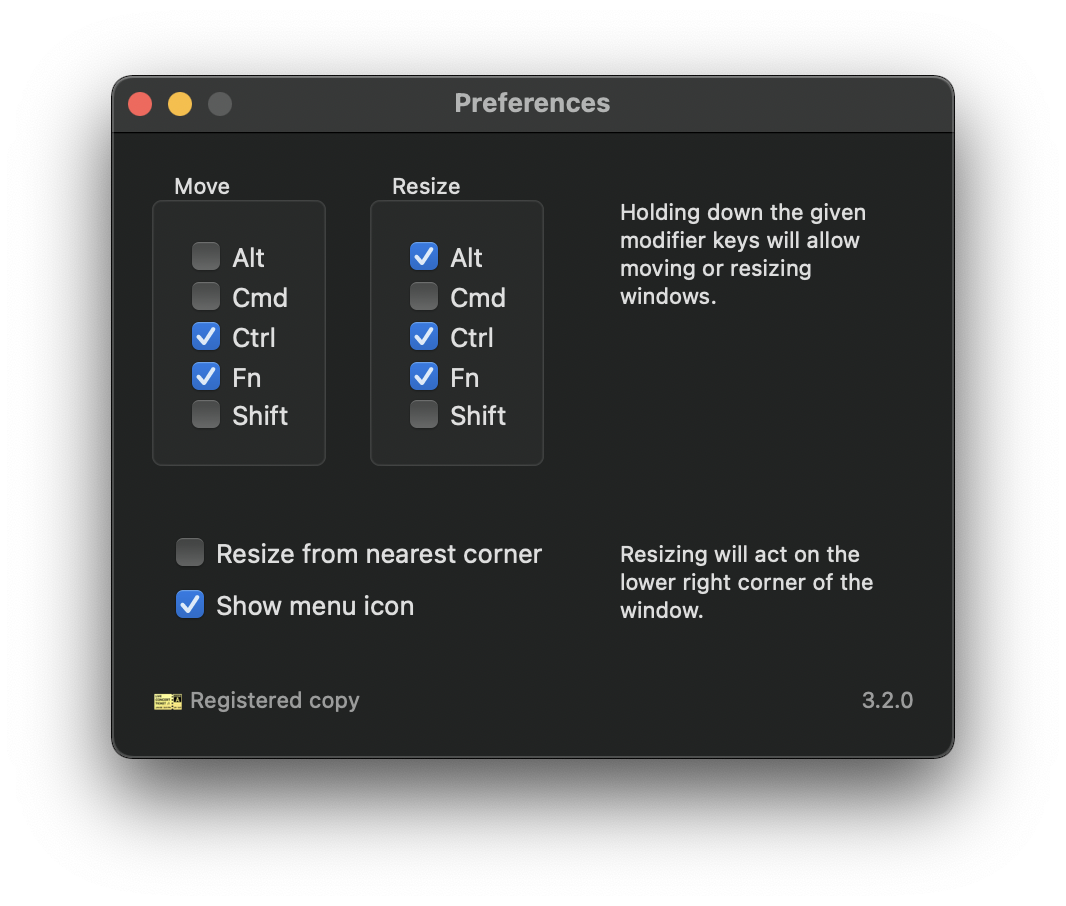Click the version number 3.2.0

click(887, 701)
